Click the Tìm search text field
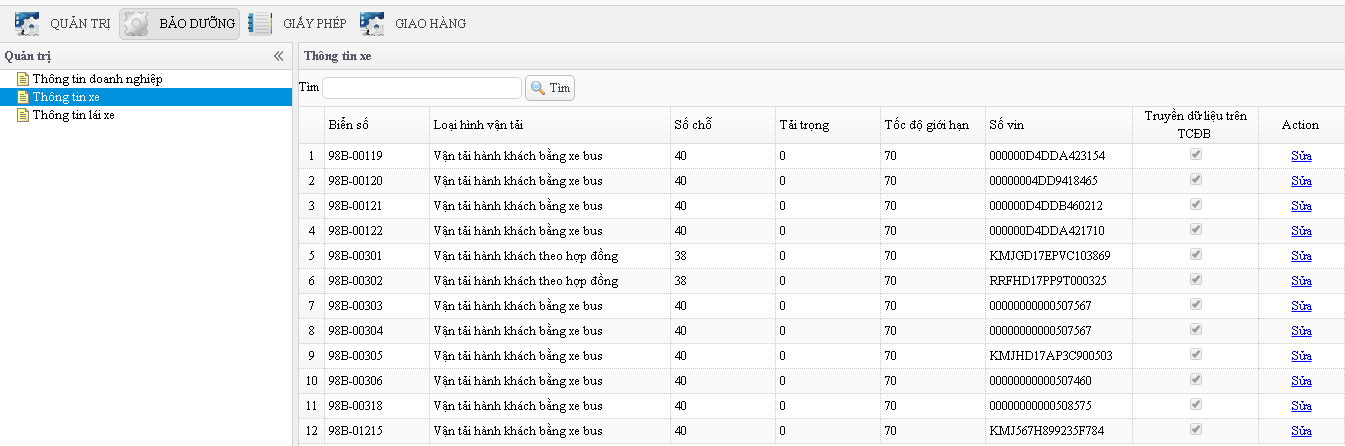 click(421, 88)
